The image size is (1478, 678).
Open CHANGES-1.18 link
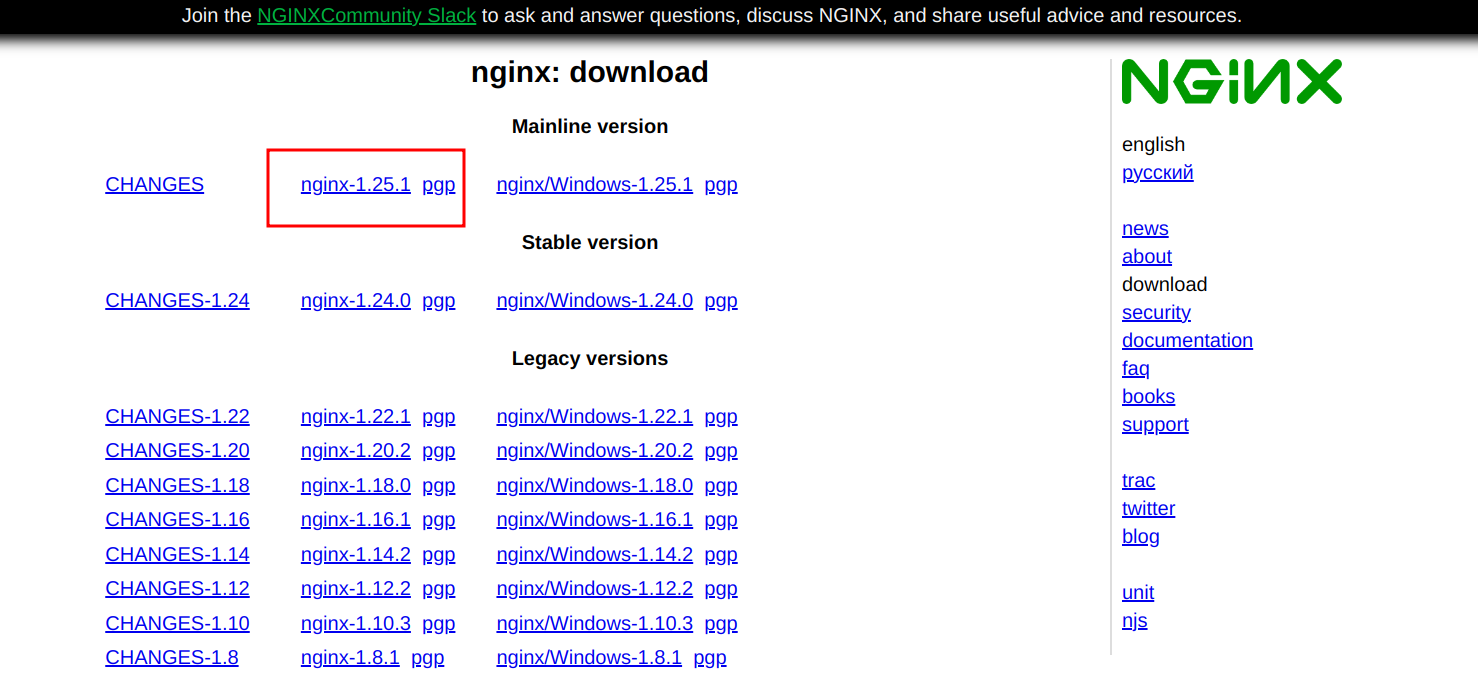178,485
